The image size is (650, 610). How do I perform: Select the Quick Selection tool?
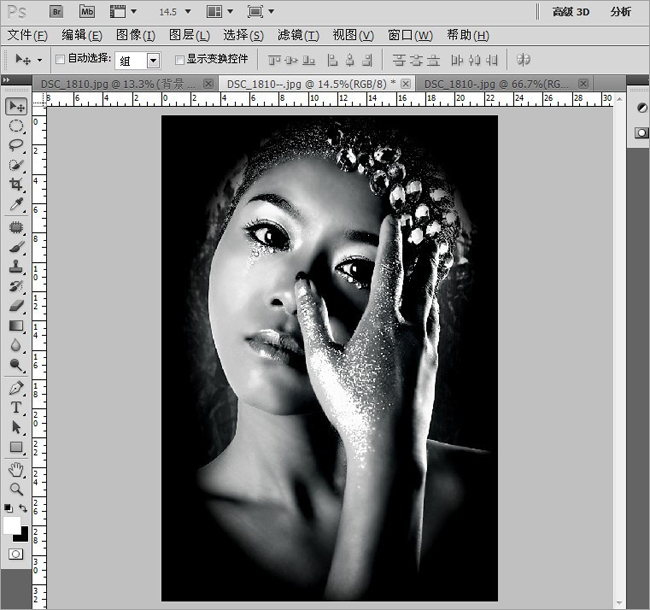coord(16,165)
